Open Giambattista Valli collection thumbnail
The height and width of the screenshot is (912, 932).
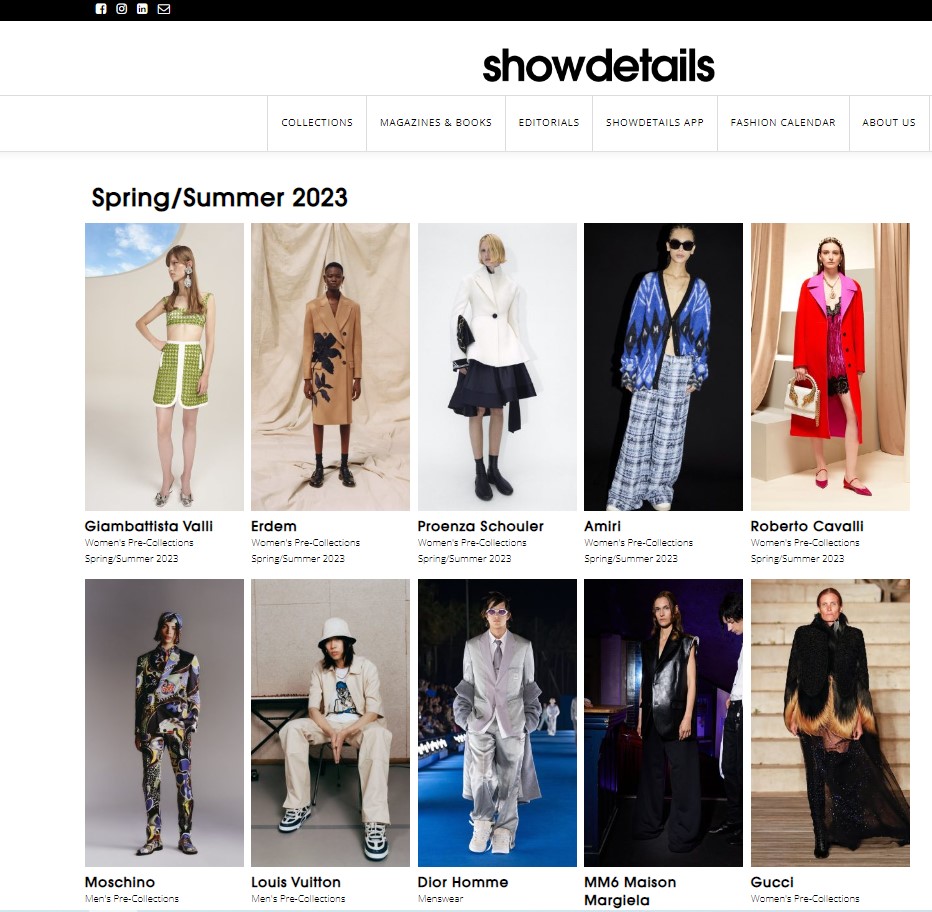pos(164,367)
